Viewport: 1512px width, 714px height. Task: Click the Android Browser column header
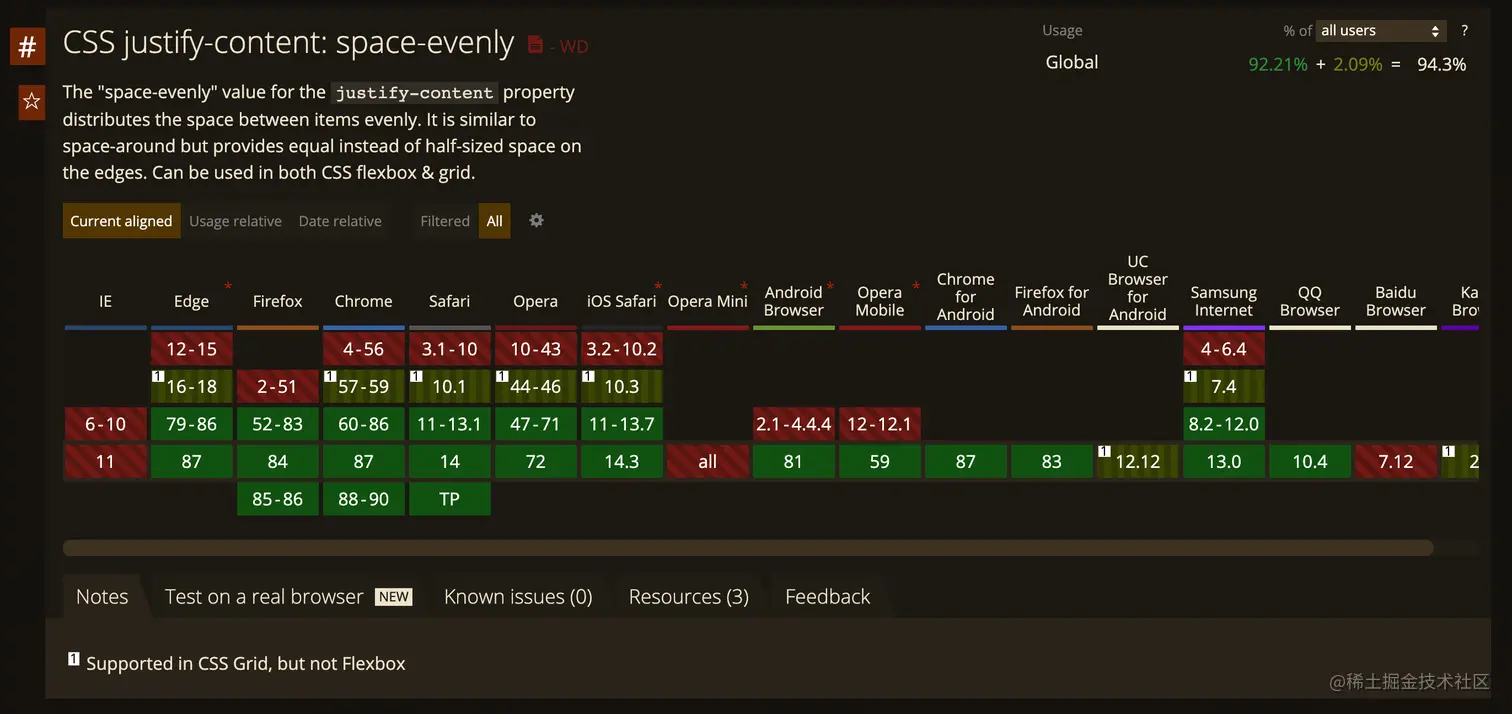pos(794,301)
